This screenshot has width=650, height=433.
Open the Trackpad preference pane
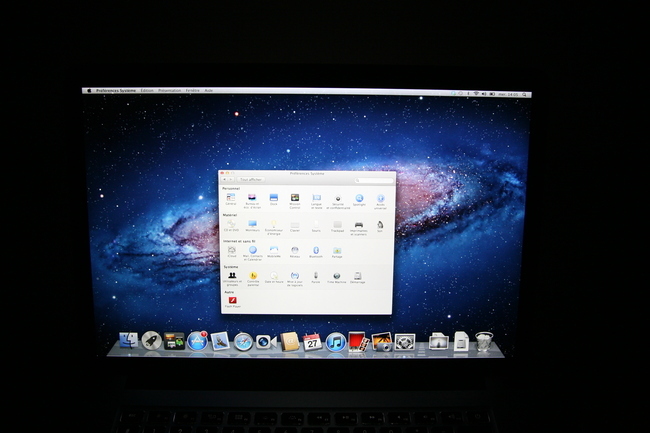tap(337, 227)
